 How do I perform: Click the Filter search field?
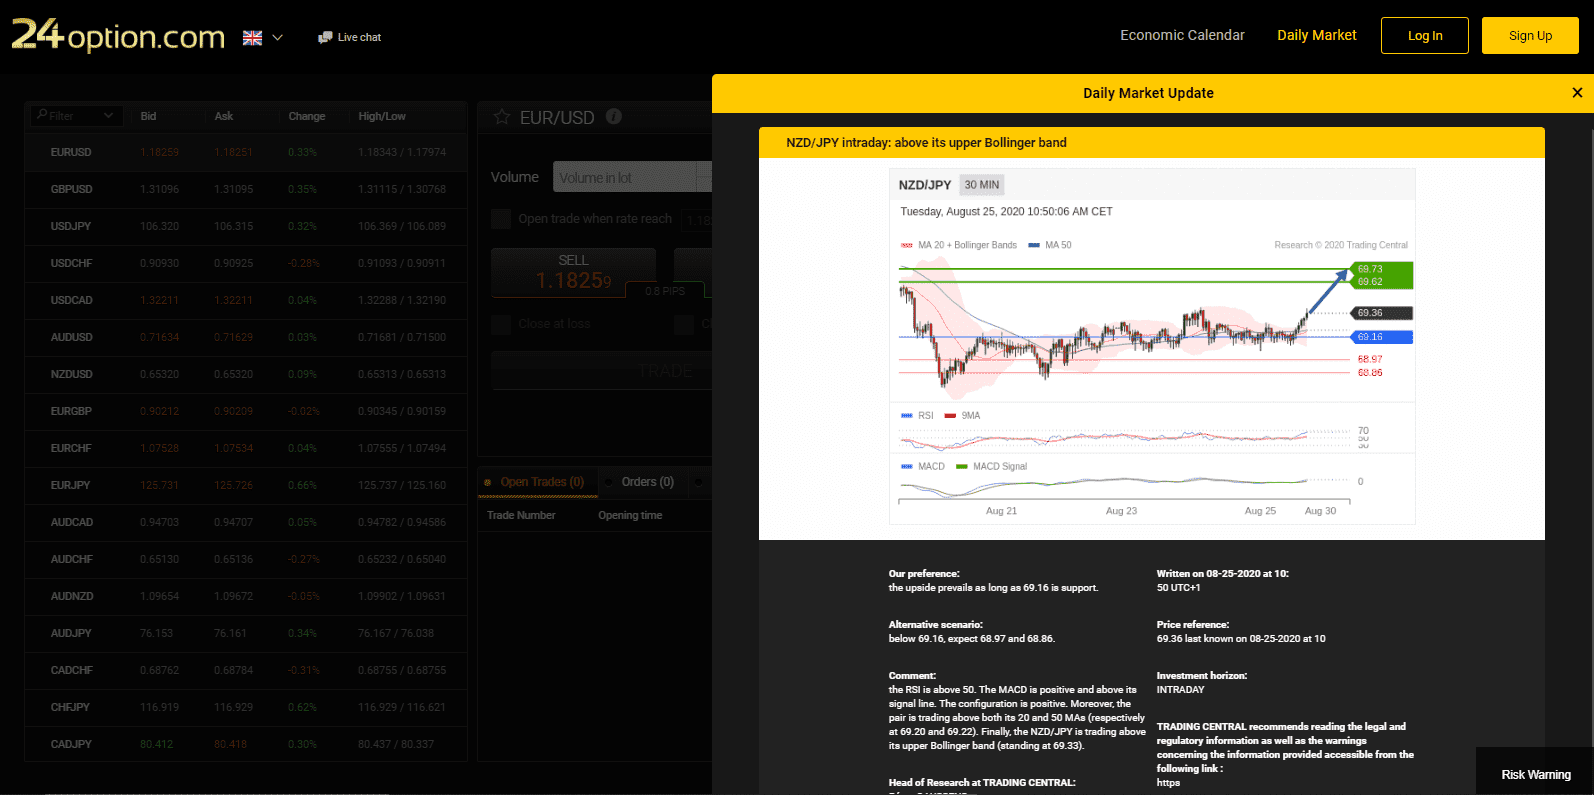pos(77,116)
